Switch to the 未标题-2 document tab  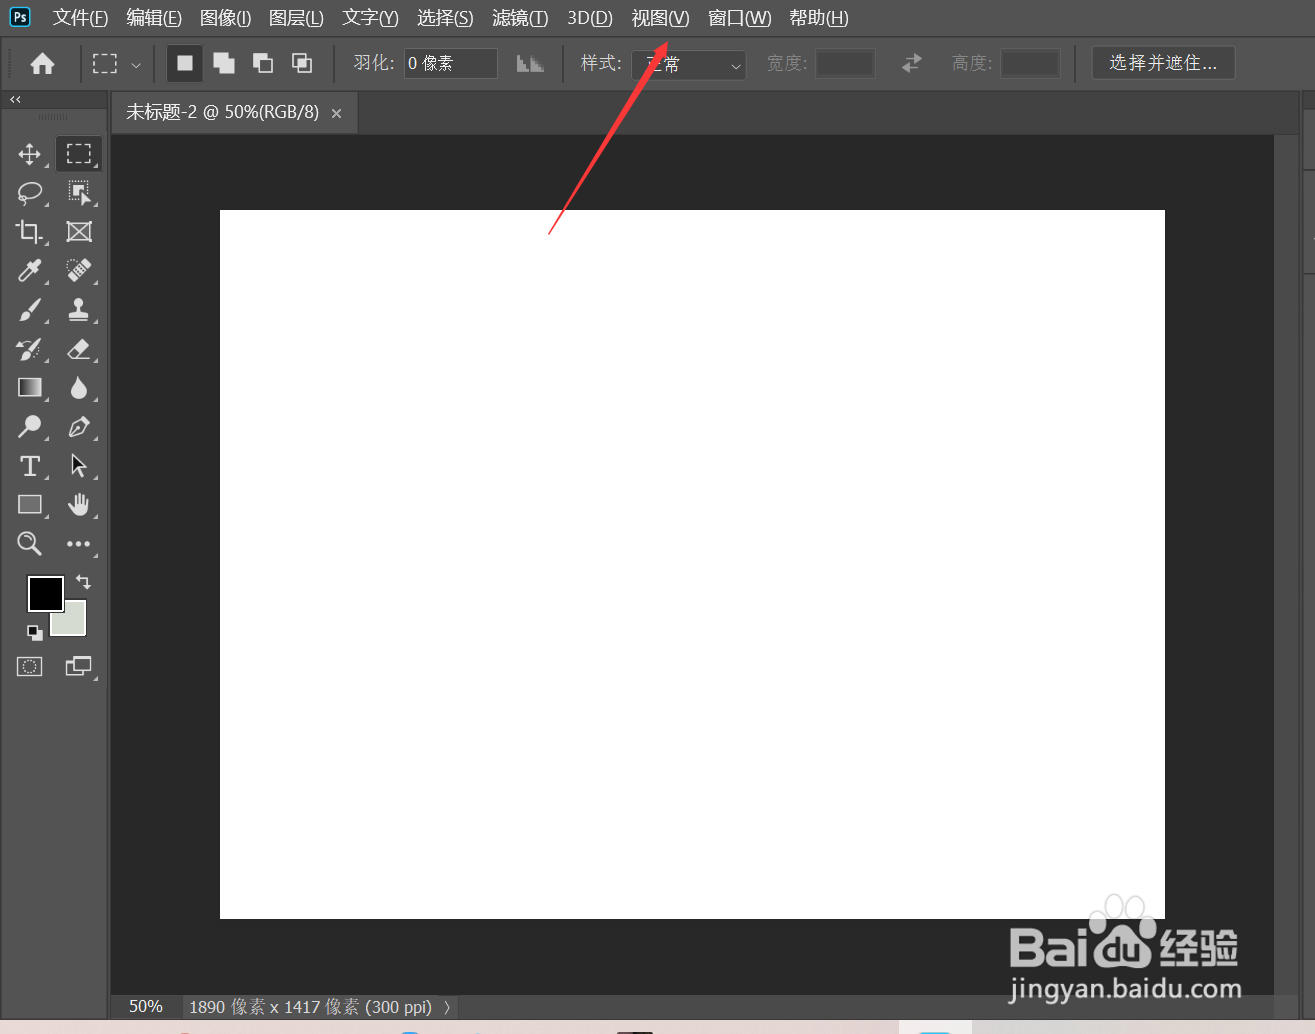pyautogui.click(x=222, y=113)
